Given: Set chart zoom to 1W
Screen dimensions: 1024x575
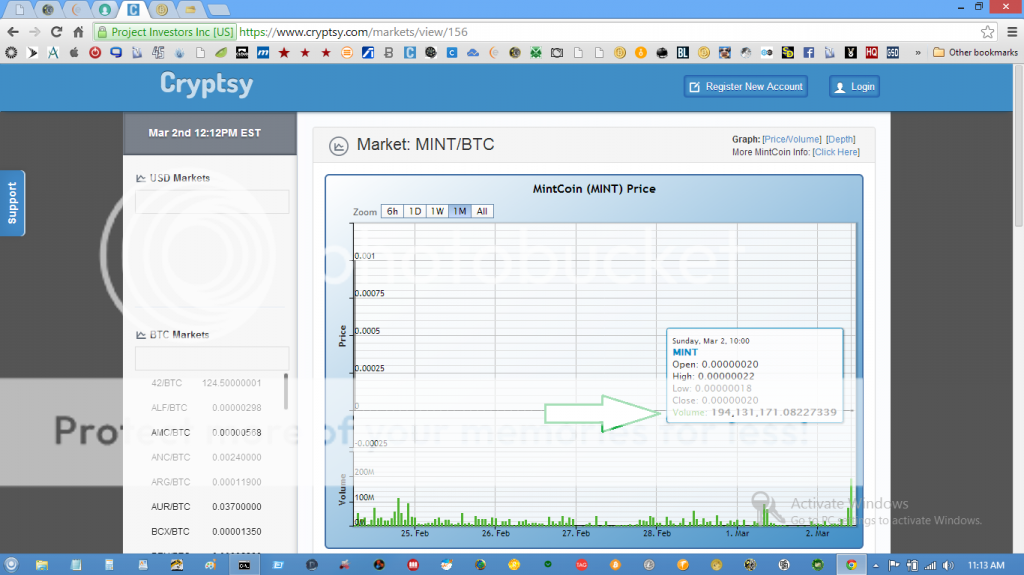Looking at the screenshot, I should point(437,211).
